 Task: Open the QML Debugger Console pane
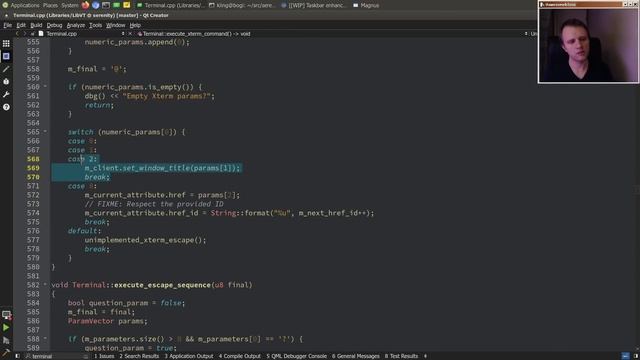(296, 356)
